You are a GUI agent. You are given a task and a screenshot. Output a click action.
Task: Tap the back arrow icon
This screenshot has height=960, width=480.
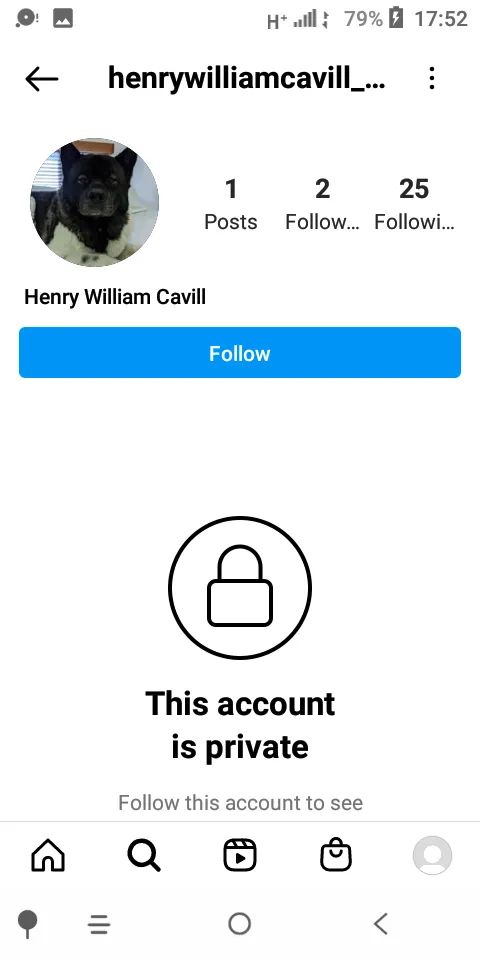(42, 79)
